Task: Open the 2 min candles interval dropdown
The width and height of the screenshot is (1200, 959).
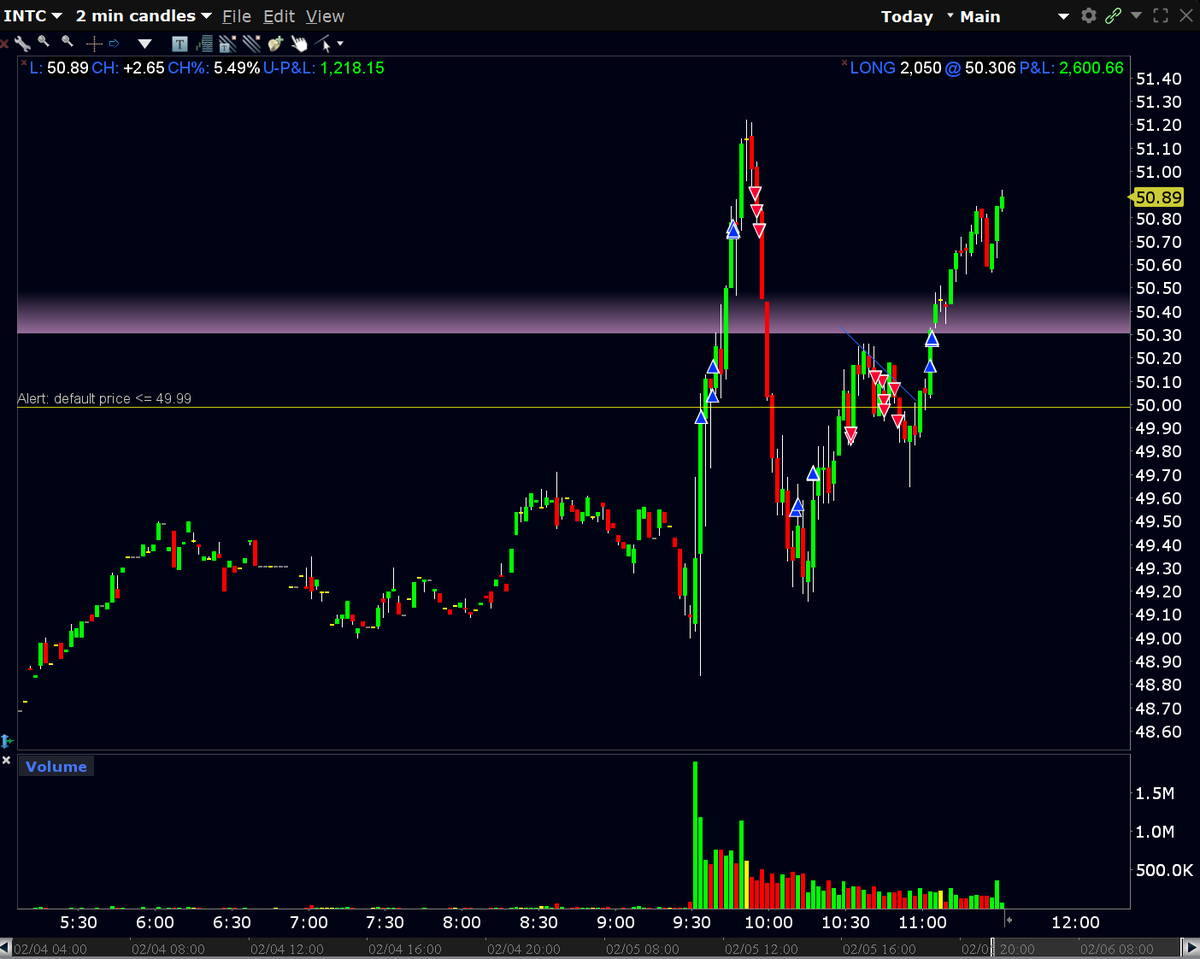Action: click(144, 16)
